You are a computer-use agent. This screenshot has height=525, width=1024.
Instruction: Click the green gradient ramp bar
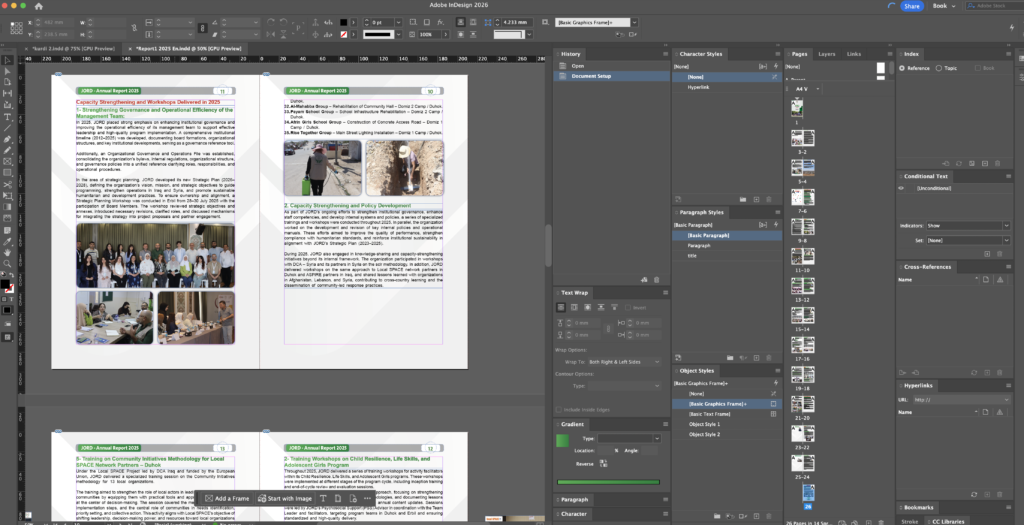click(608, 482)
